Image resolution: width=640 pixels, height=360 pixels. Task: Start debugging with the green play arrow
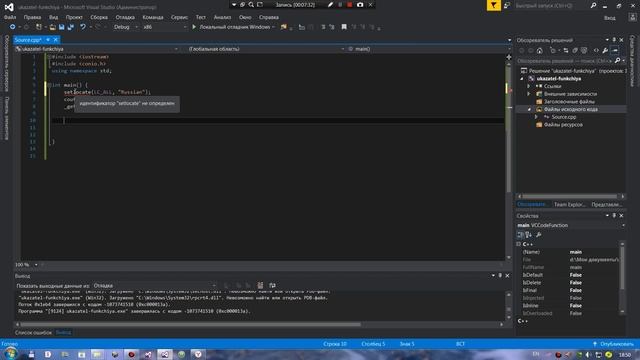pyautogui.click(x=194, y=27)
